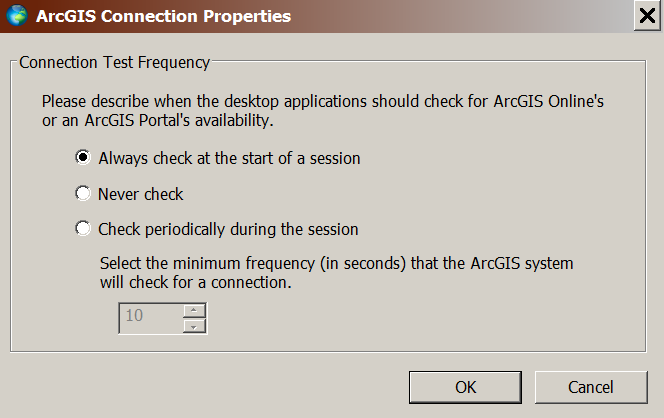Click the 'ArcGIS Connection Properties' title text
The height and width of the screenshot is (418, 664).
(164, 17)
